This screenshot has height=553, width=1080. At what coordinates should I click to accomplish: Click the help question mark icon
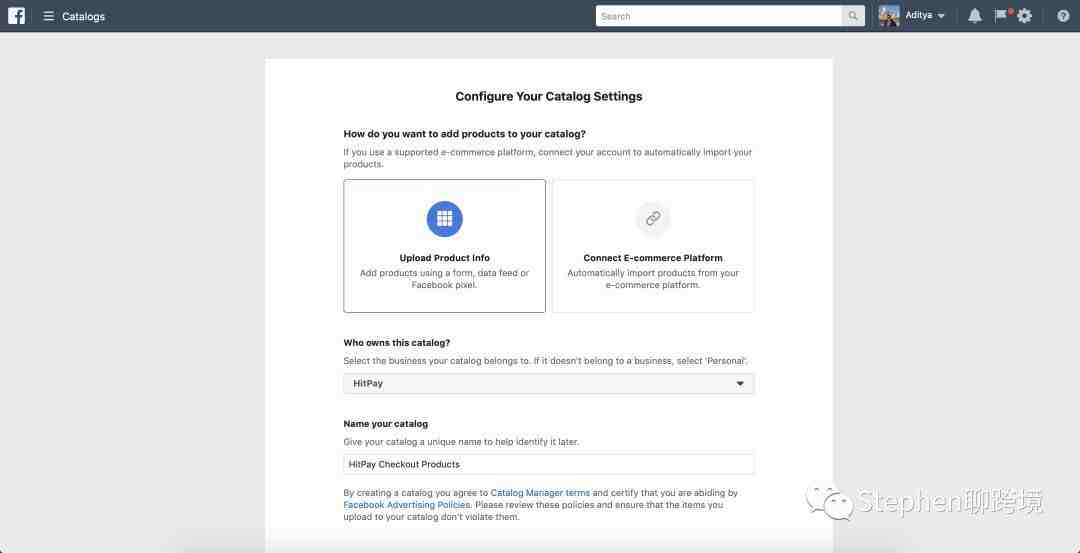point(1063,16)
